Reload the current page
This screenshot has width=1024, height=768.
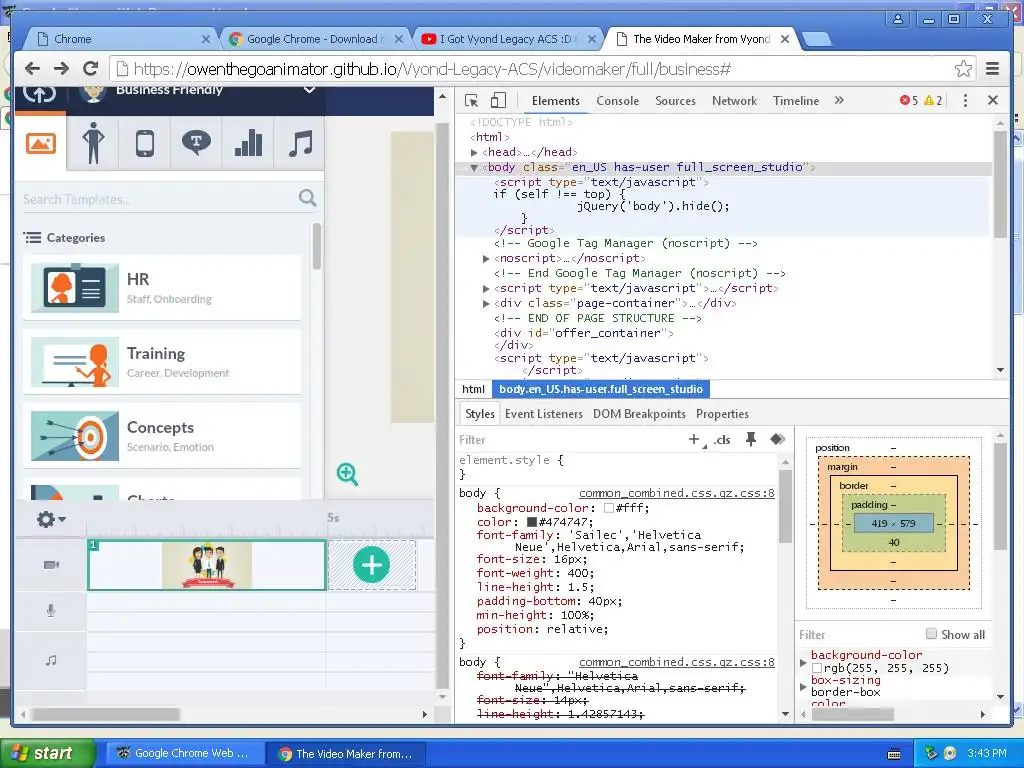point(91,68)
